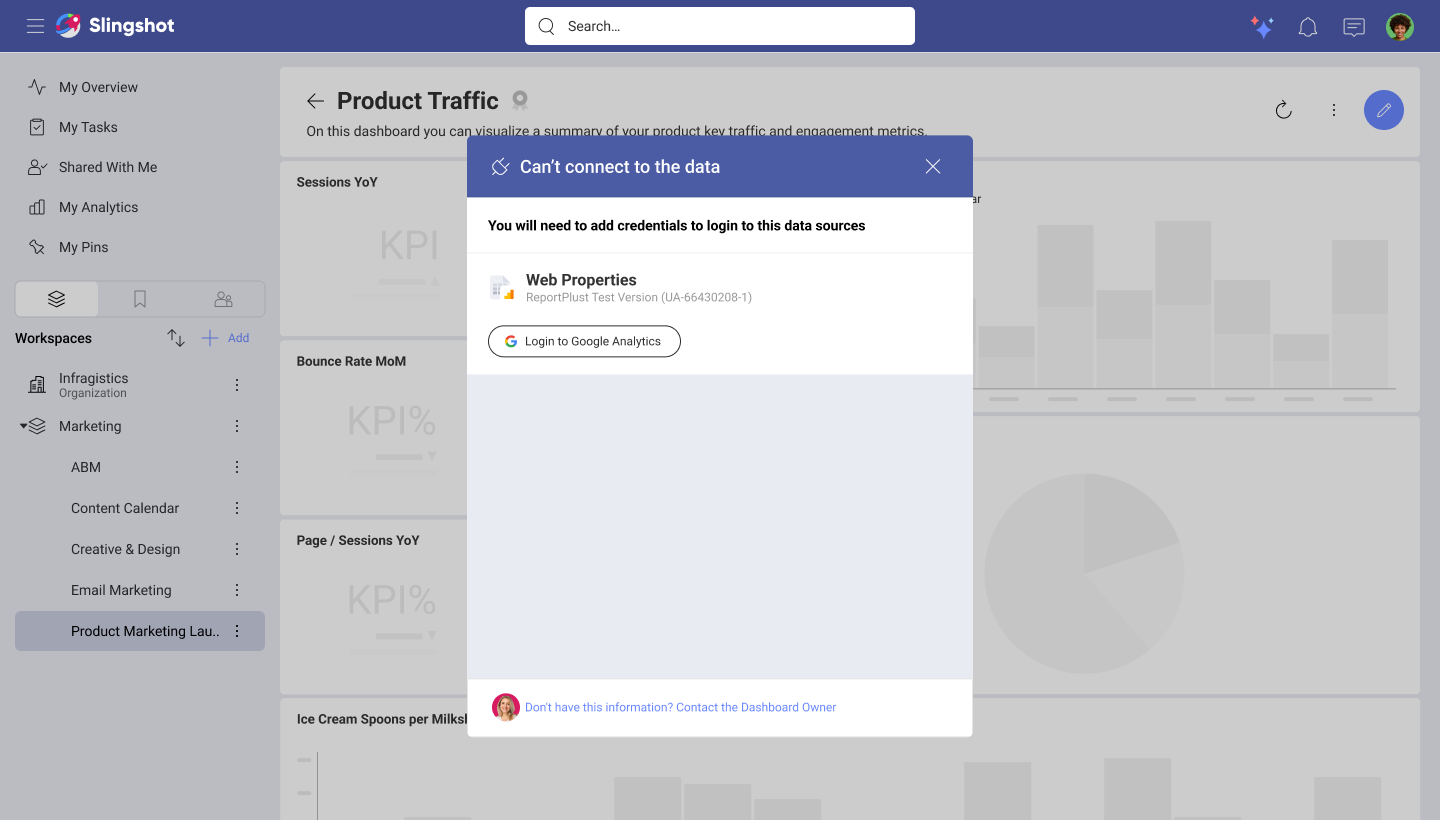The height and width of the screenshot is (820, 1440).
Task: Open the Email Marketing workspace
Action: [x=121, y=590]
